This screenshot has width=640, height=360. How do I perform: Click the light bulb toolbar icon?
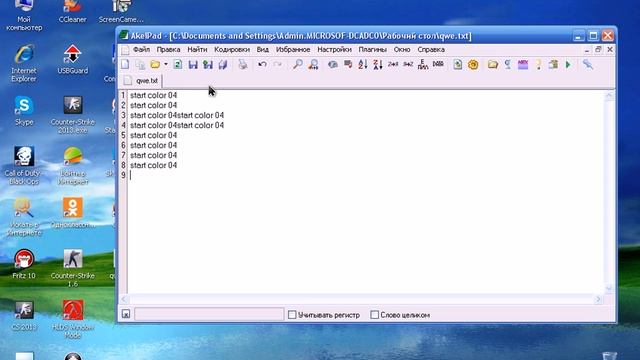(x=538, y=64)
